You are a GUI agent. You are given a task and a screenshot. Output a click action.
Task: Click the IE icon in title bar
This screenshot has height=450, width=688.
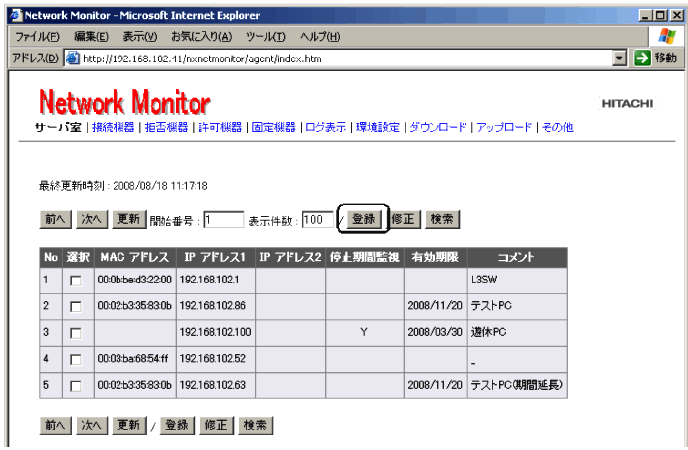tap(16, 15)
